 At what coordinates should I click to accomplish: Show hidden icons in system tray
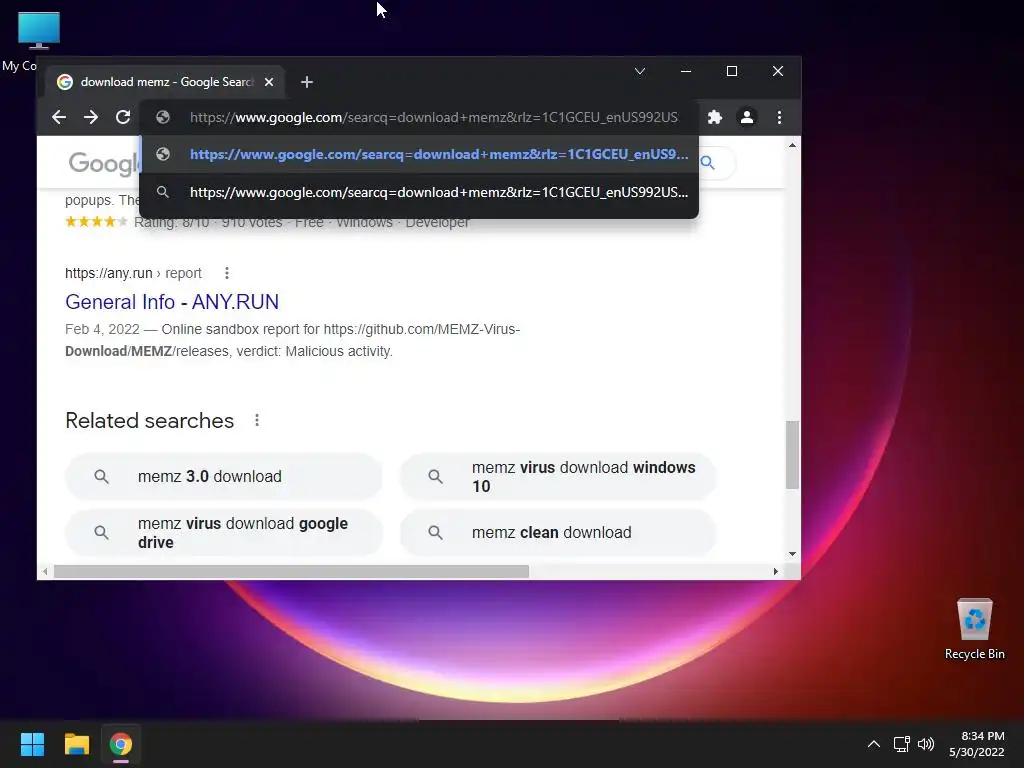coord(874,744)
